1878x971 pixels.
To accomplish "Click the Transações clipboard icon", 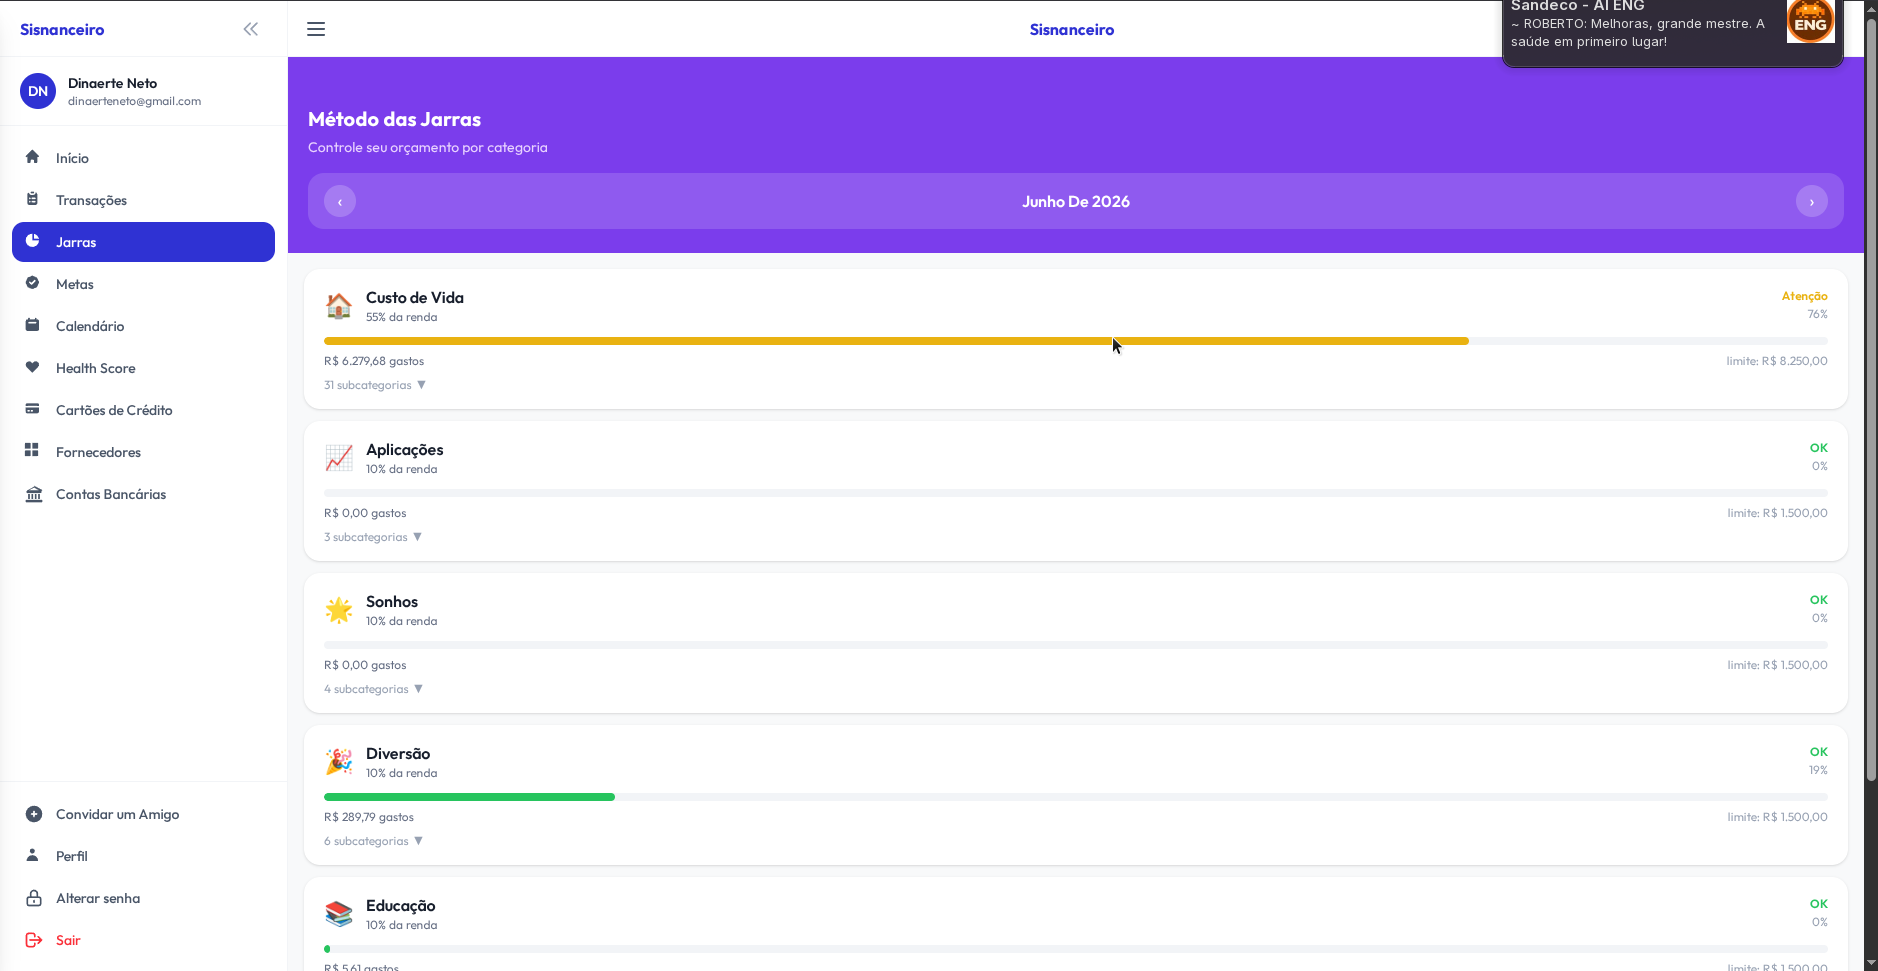I will [x=33, y=199].
